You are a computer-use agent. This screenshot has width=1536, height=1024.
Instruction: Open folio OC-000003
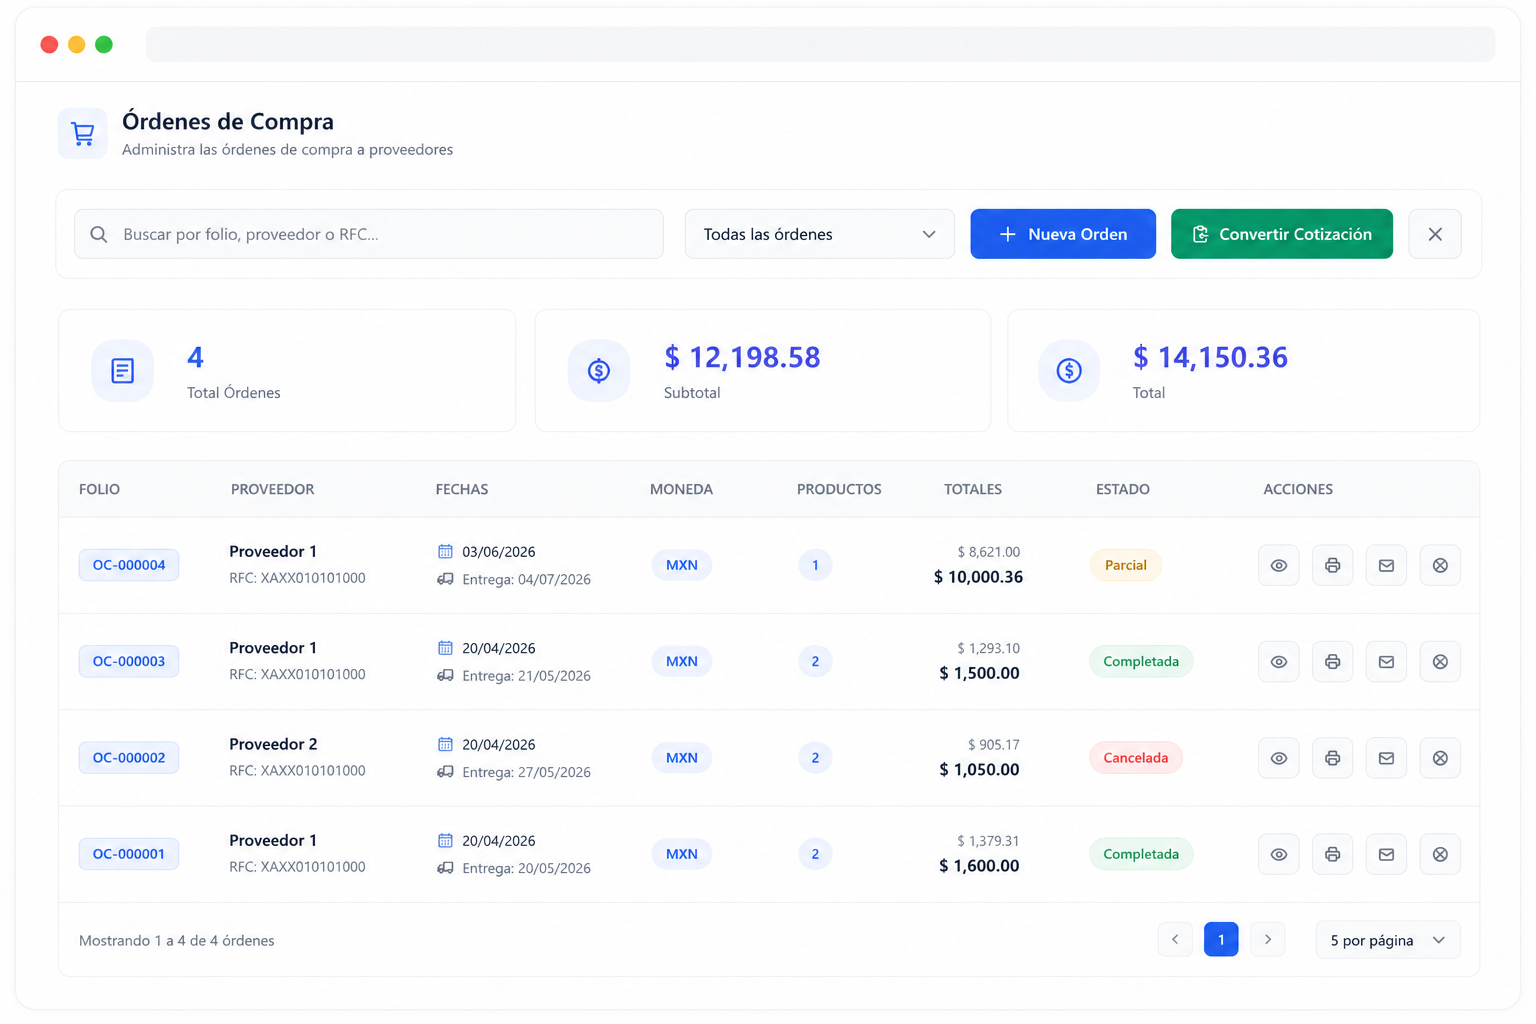click(x=129, y=661)
